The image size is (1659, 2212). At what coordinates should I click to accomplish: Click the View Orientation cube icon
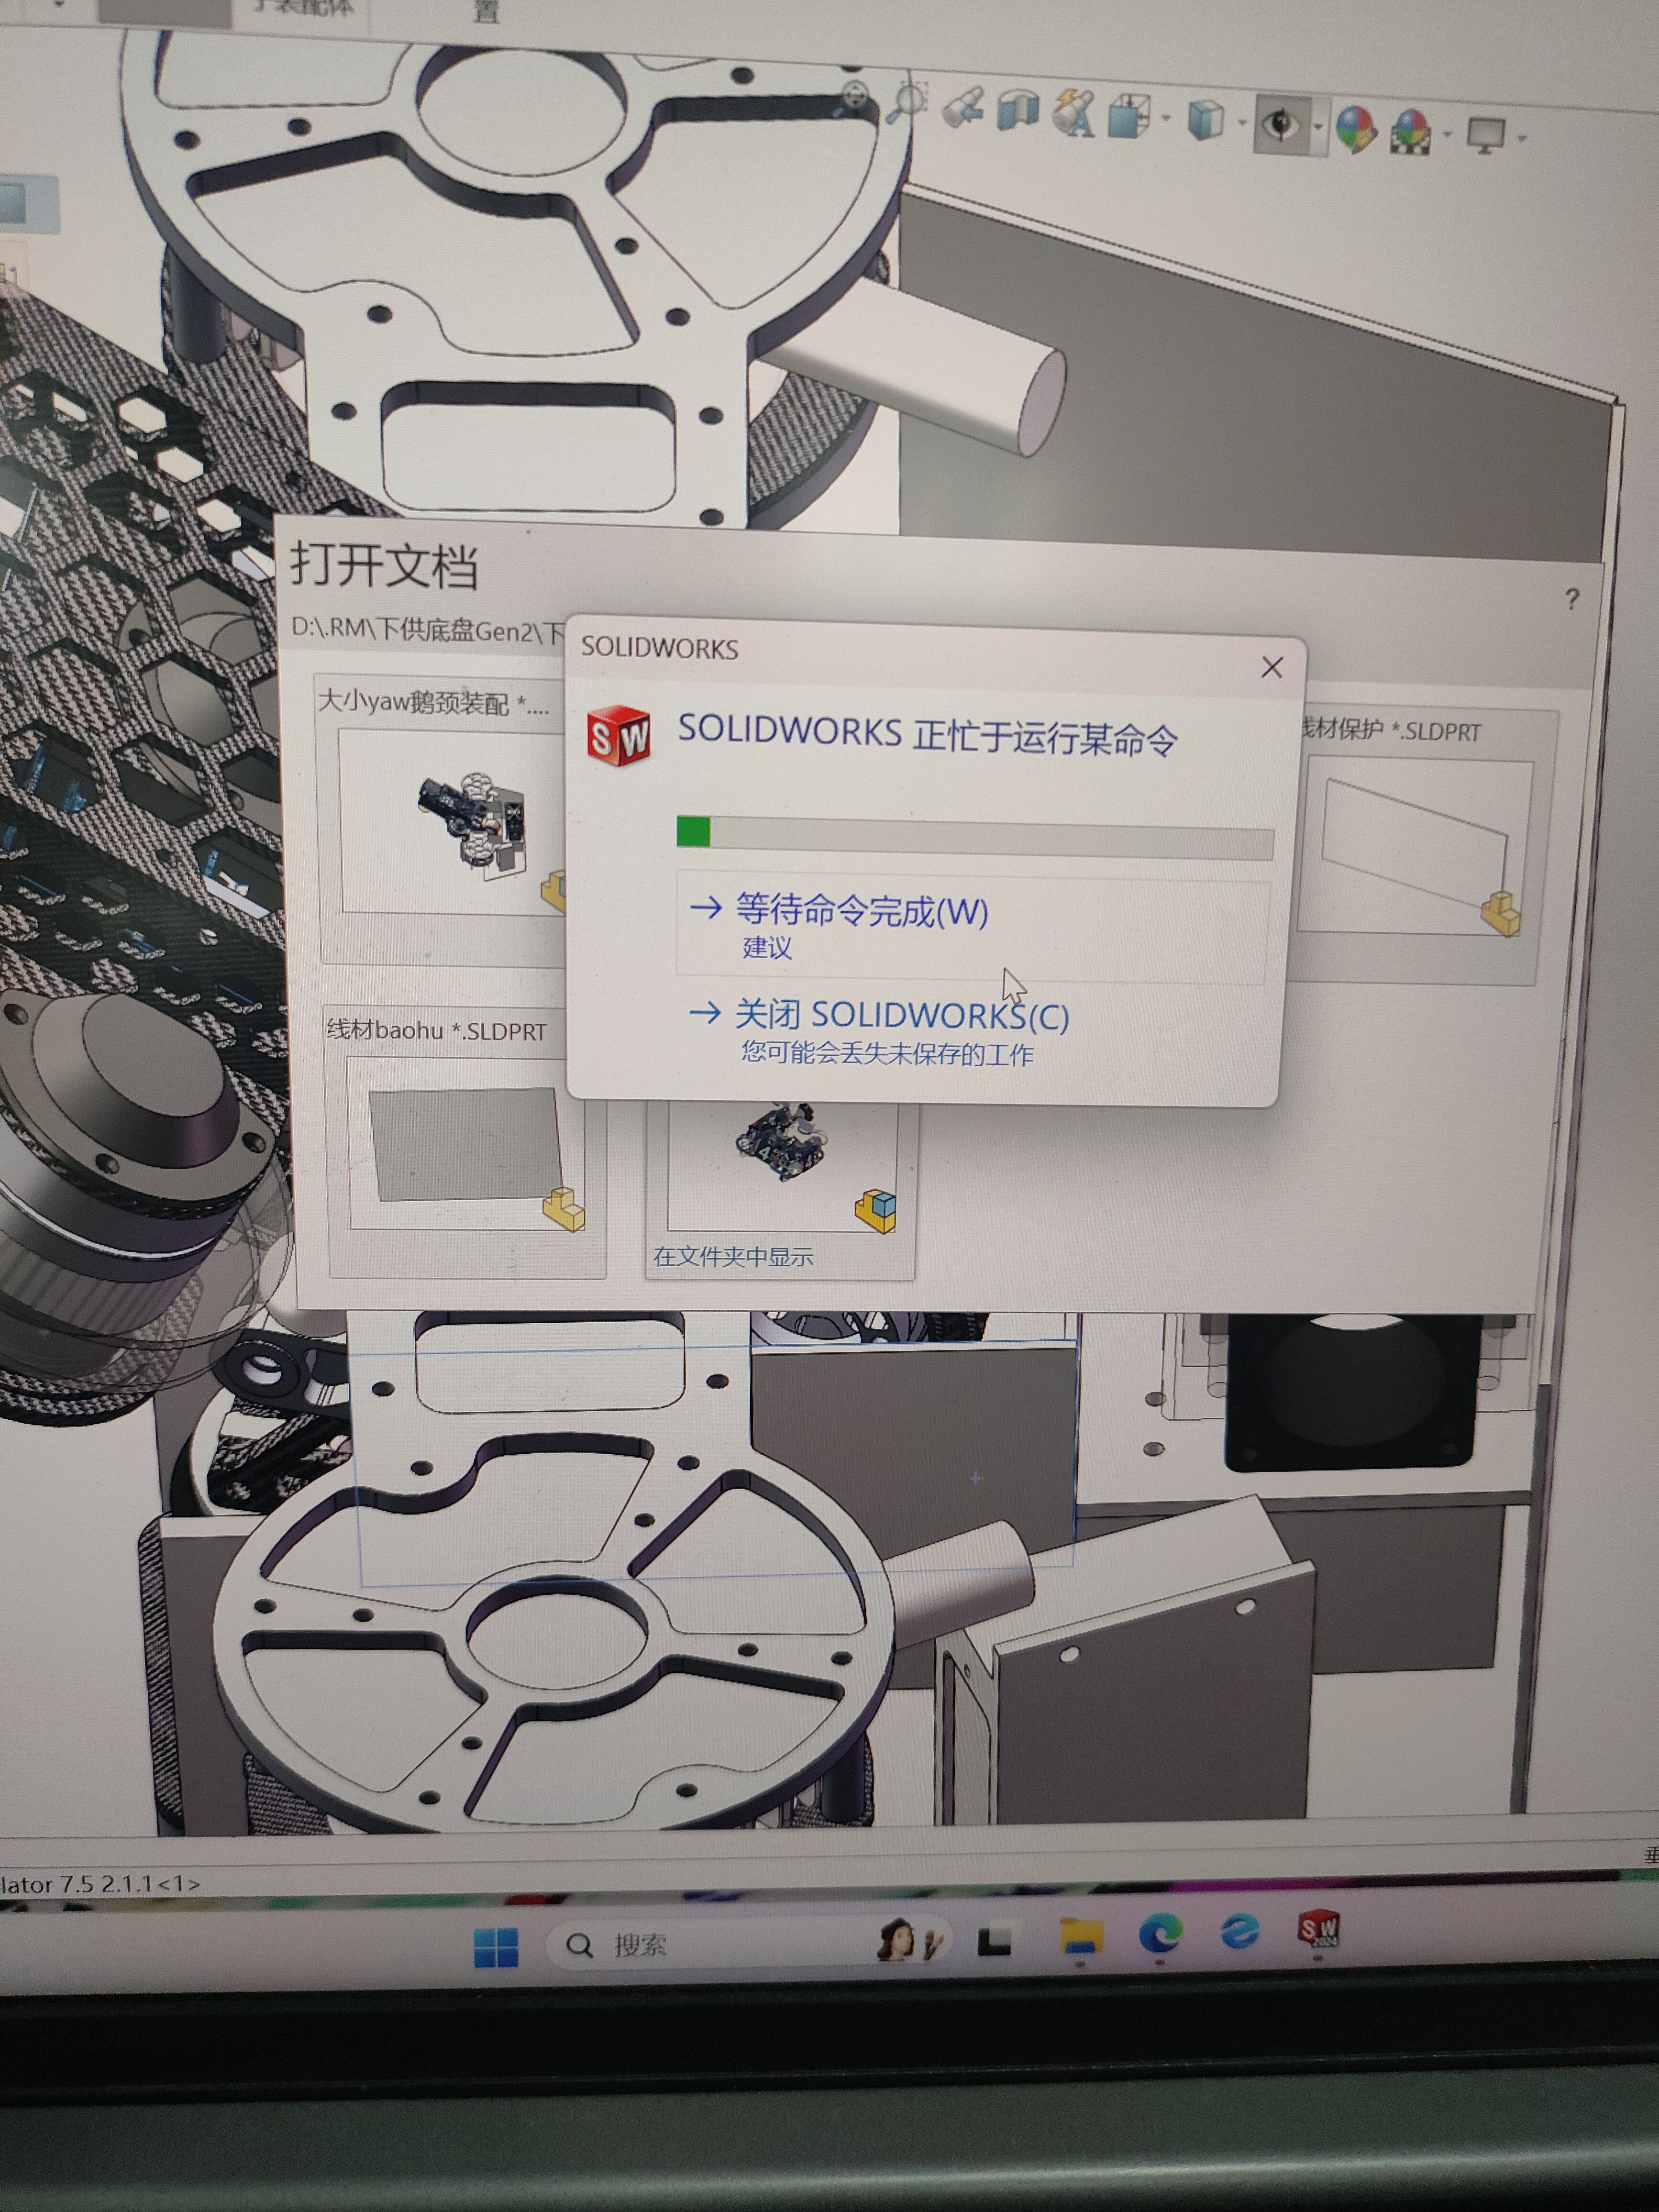[x=1129, y=116]
